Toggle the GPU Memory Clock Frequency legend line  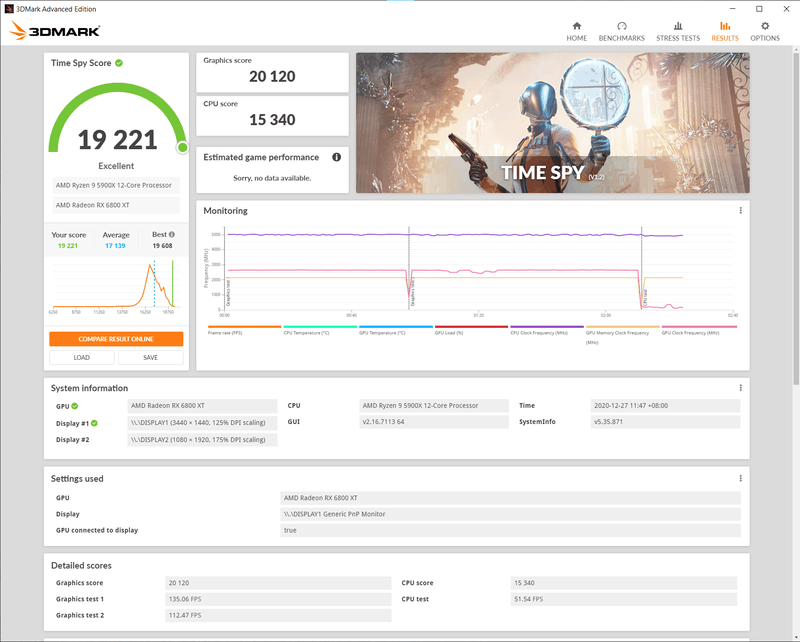pyautogui.click(x=622, y=327)
